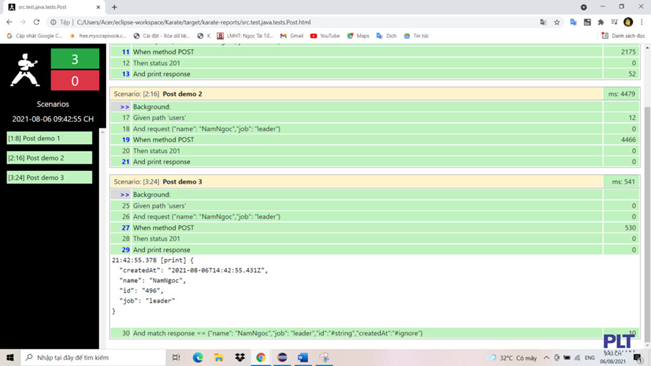Open the reading list (Danh sách đọc)

[623, 36]
